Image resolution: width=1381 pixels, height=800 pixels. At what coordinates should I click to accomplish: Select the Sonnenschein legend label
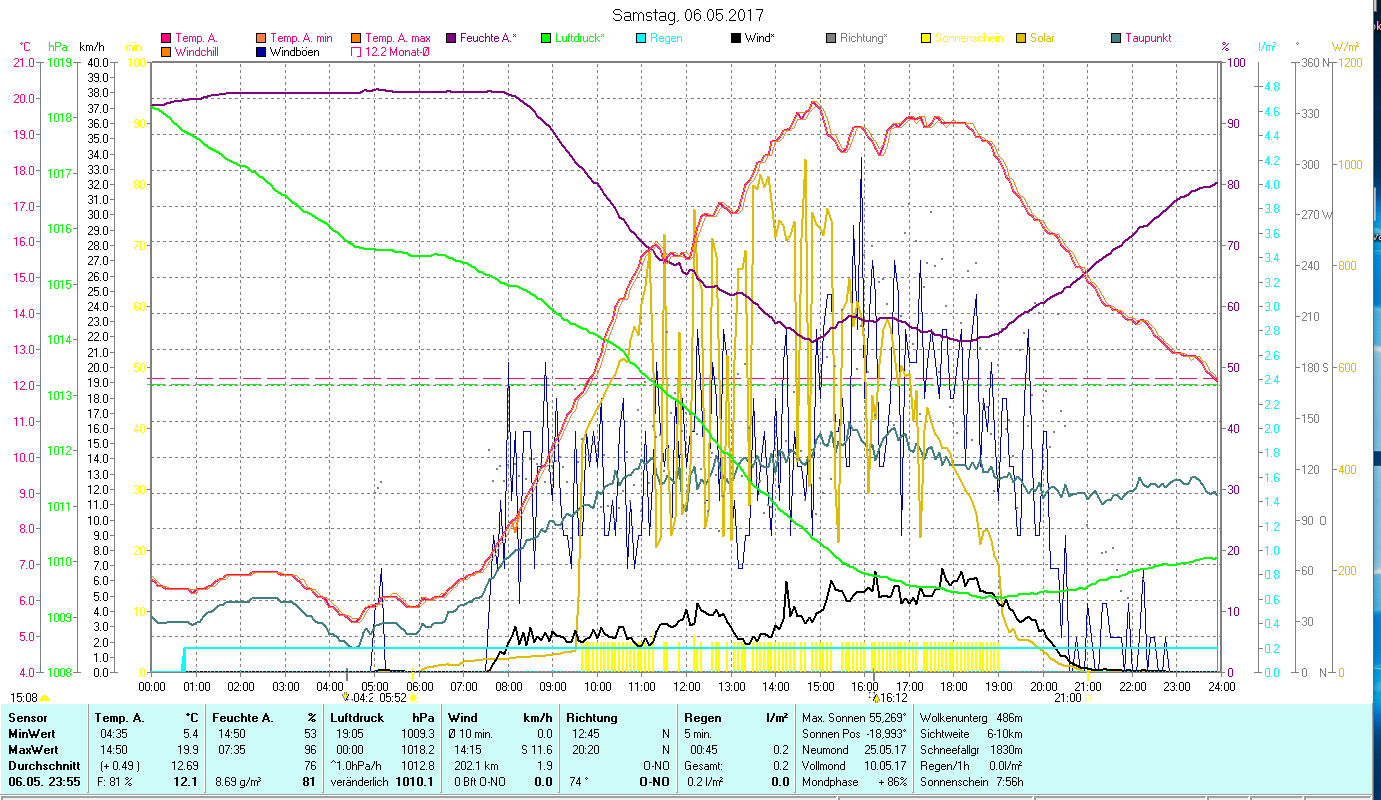[x=967, y=38]
